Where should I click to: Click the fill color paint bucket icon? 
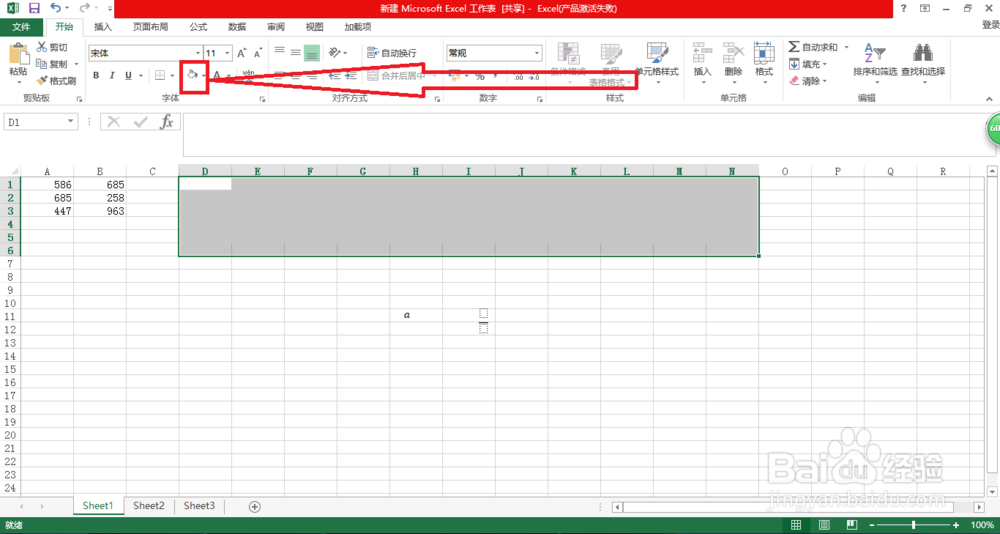pyautogui.click(x=192, y=75)
